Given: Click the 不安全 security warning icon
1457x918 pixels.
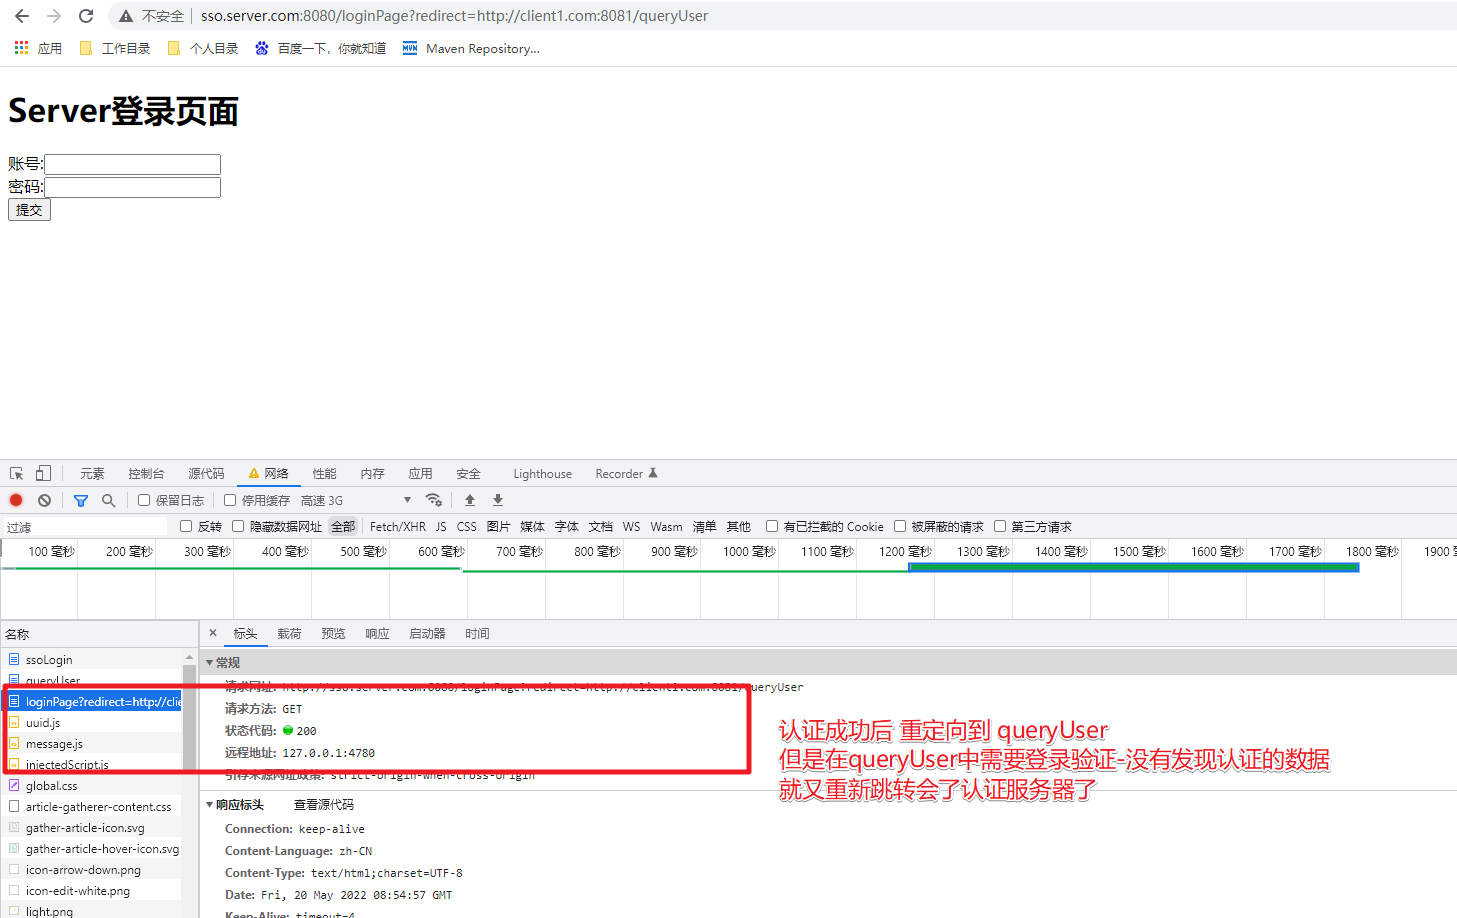Looking at the screenshot, I should pyautogui.click(x=126, y=16).
